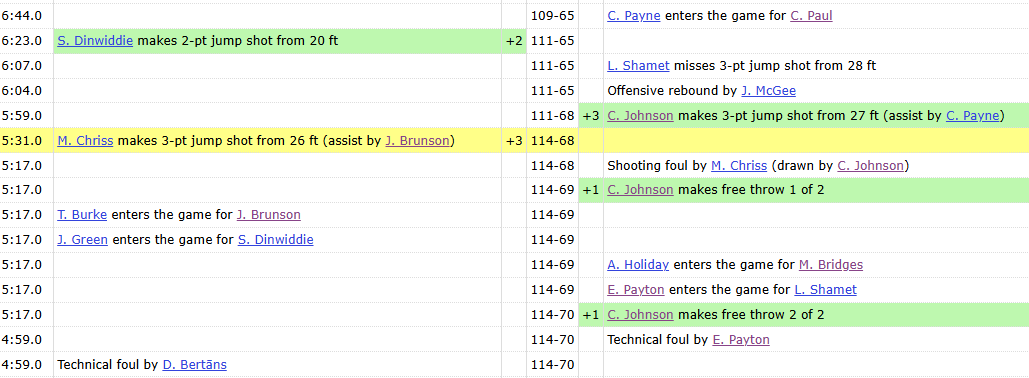The height and width of the screenshot is (378, 1029).
Task: Click A. Holiday player link
Action: point(638,265)
